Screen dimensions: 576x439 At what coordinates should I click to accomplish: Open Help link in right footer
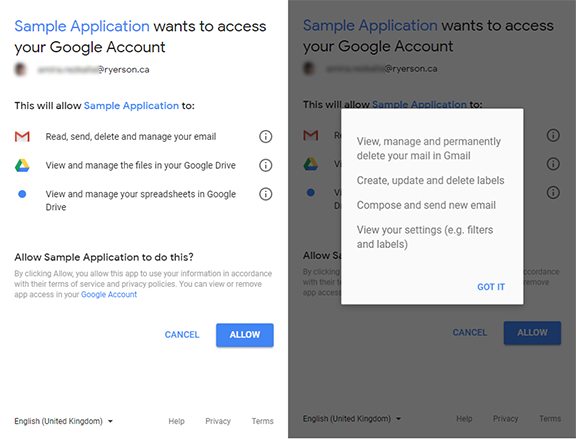pyautogui.click(x=464, y=419)
